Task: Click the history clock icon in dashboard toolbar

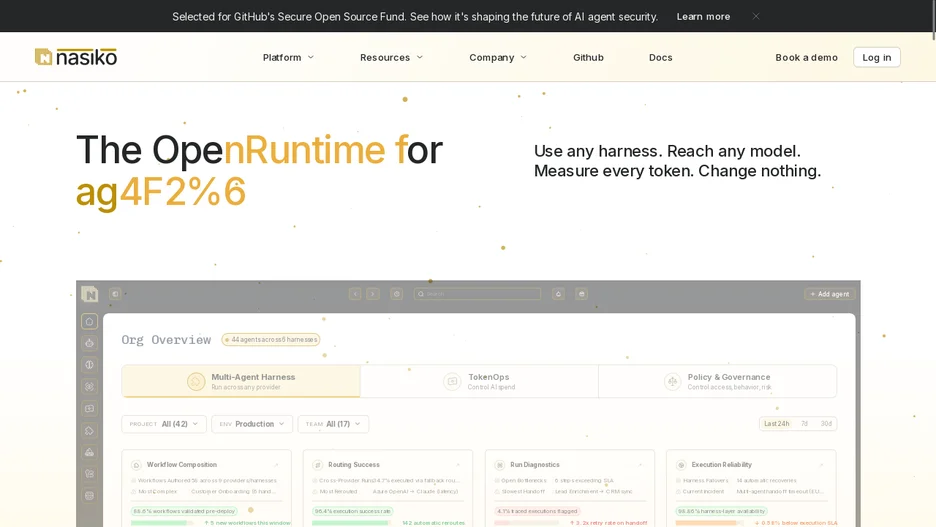Action: click(396, 294)
